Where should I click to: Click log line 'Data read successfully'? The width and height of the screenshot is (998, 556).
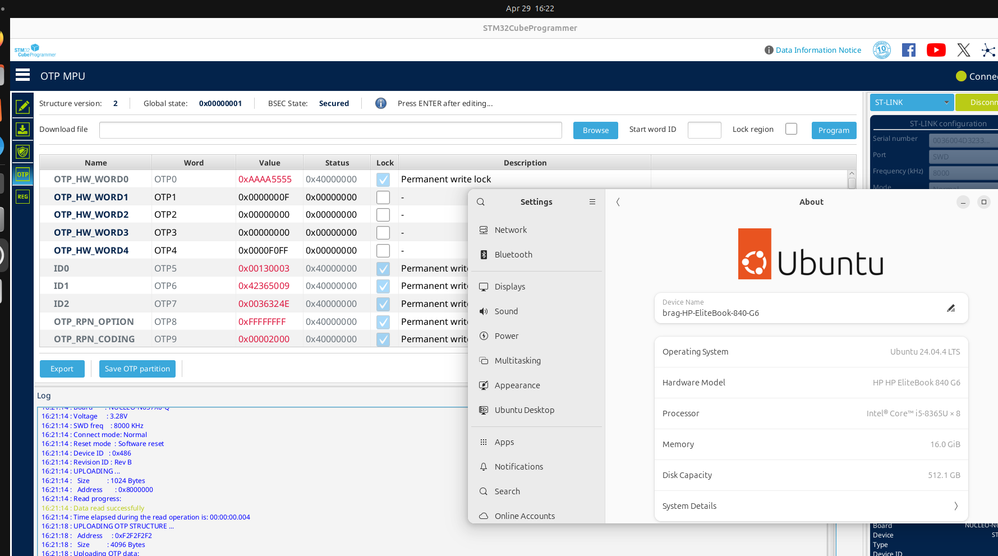pyautogui.click(x=93, y=508)
